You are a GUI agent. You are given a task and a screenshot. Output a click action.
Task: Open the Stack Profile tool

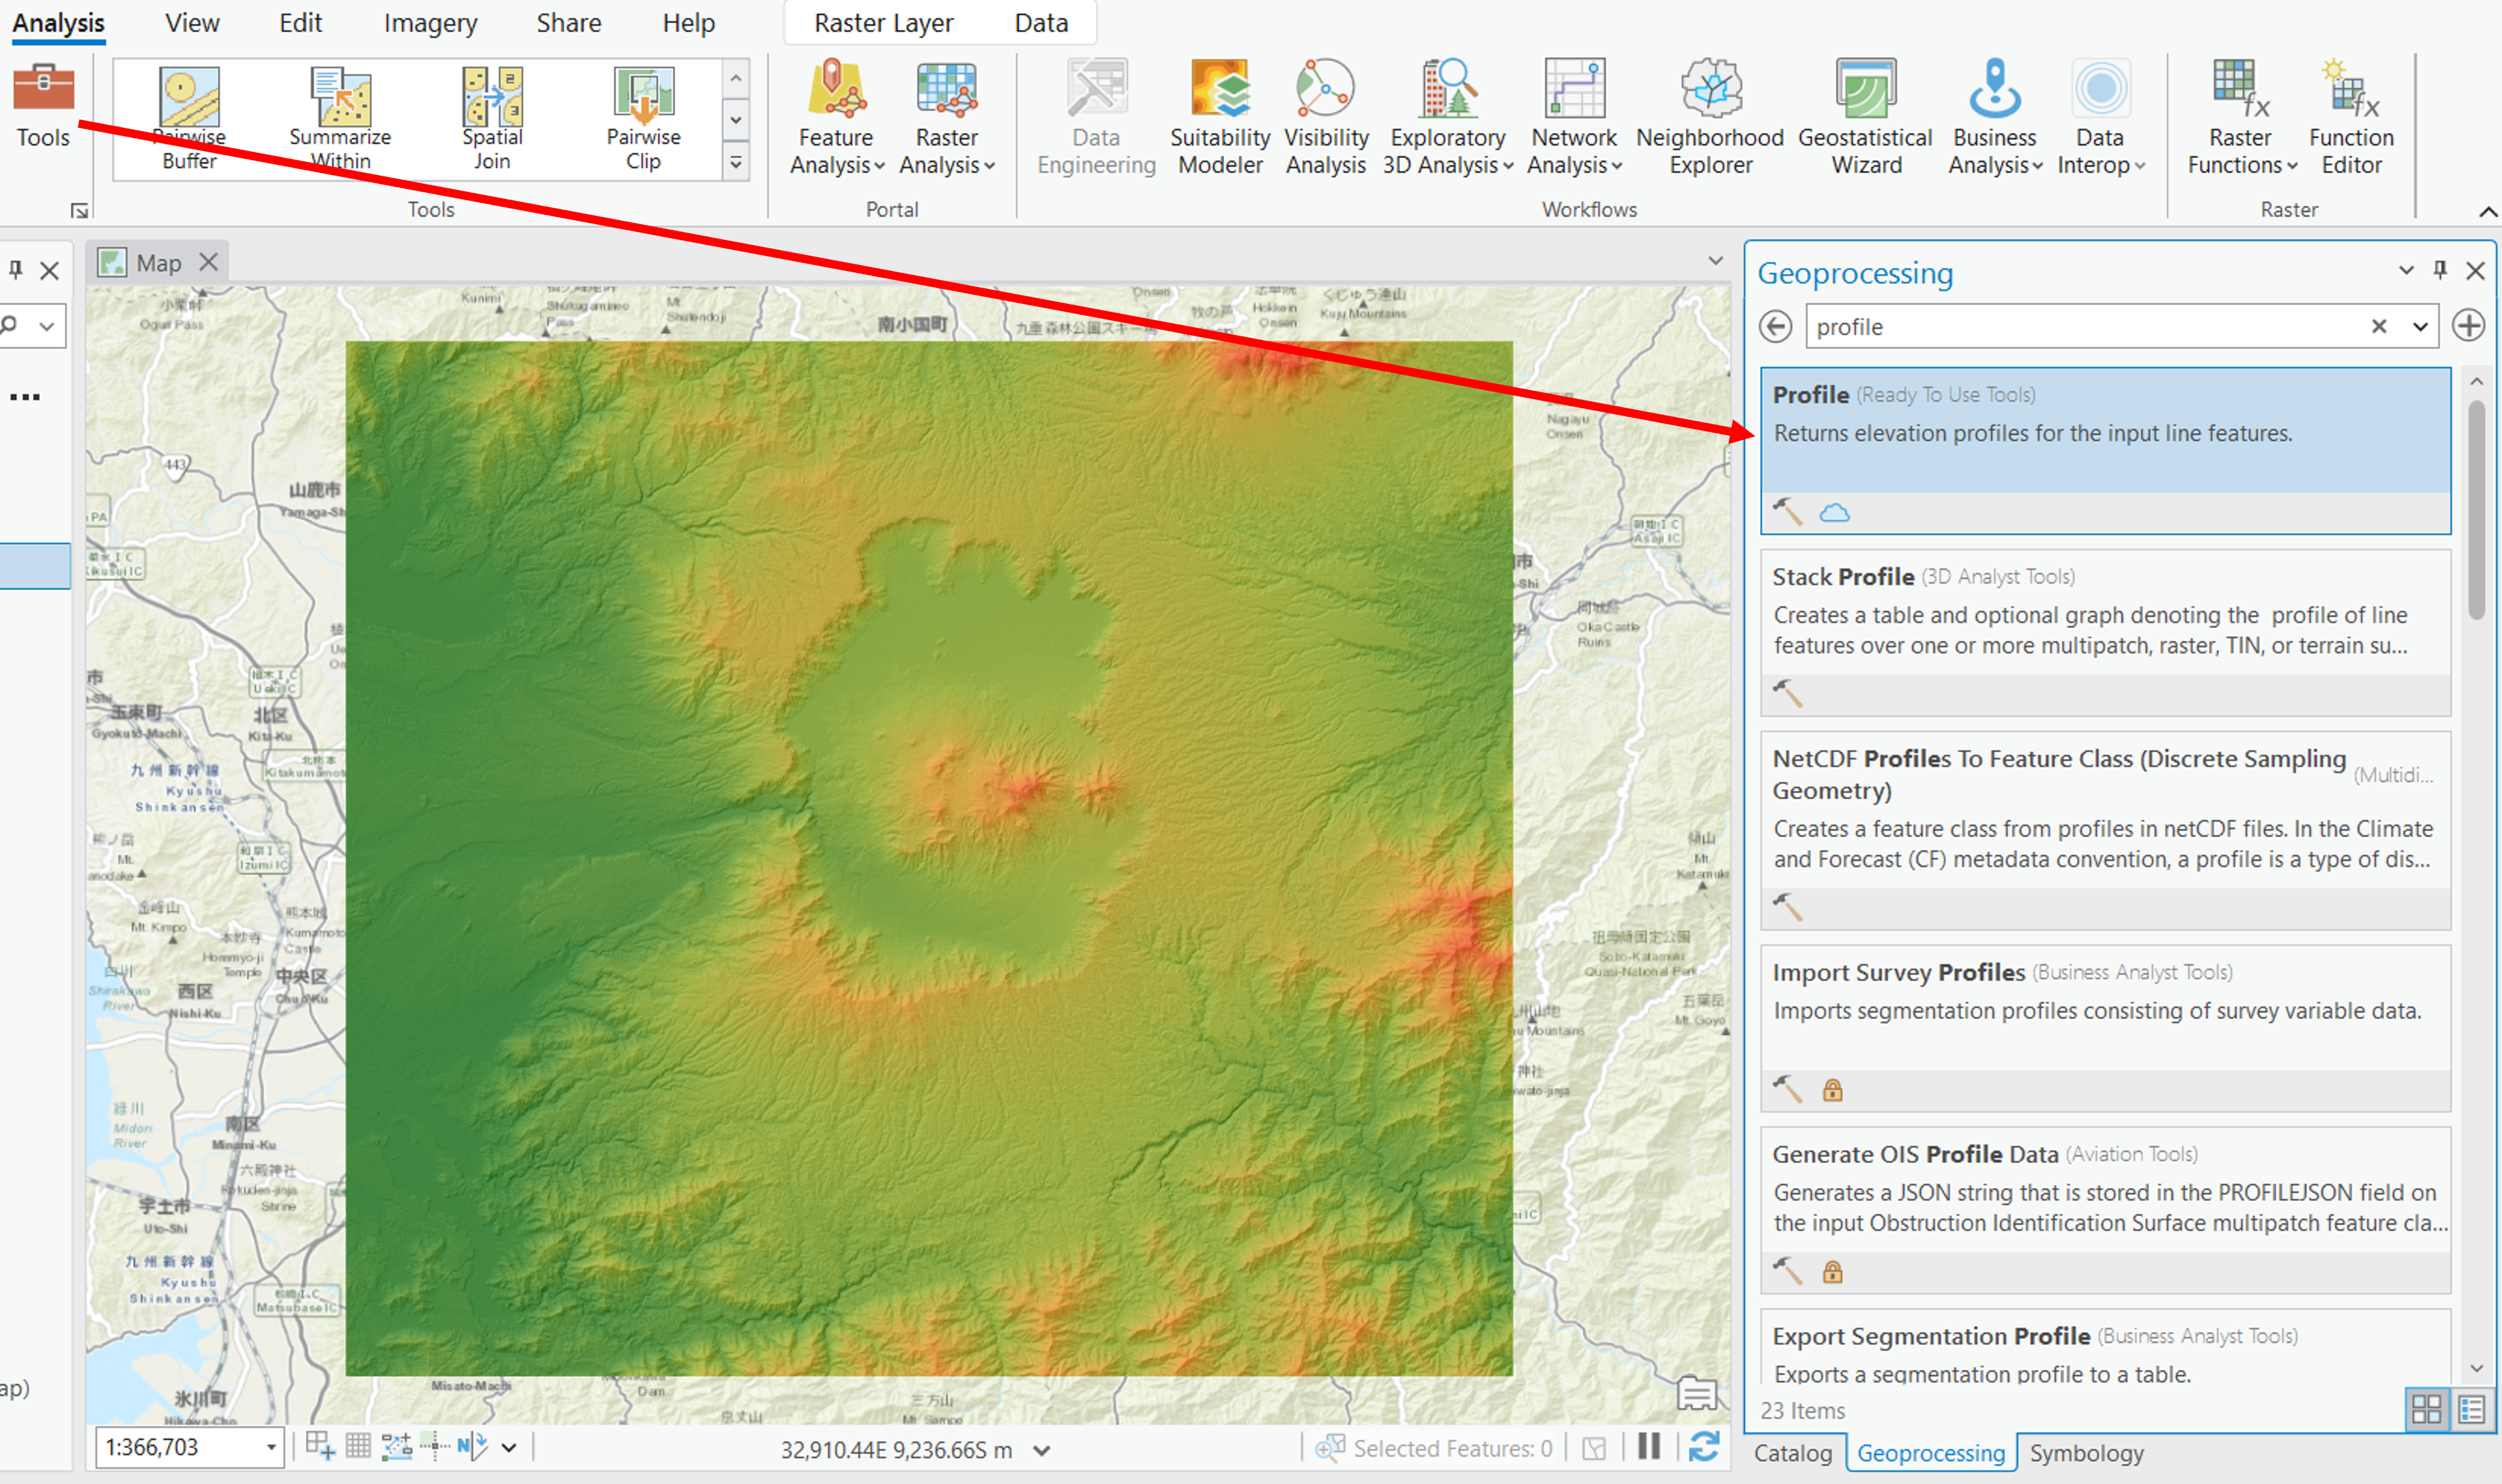click(2105, 632)
